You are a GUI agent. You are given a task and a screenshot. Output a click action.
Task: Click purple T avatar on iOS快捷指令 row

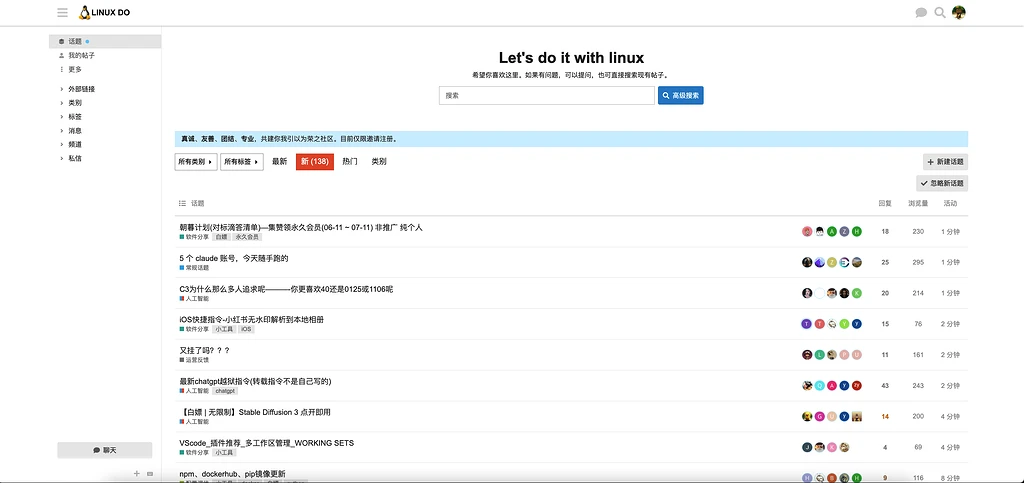[807, 324]
